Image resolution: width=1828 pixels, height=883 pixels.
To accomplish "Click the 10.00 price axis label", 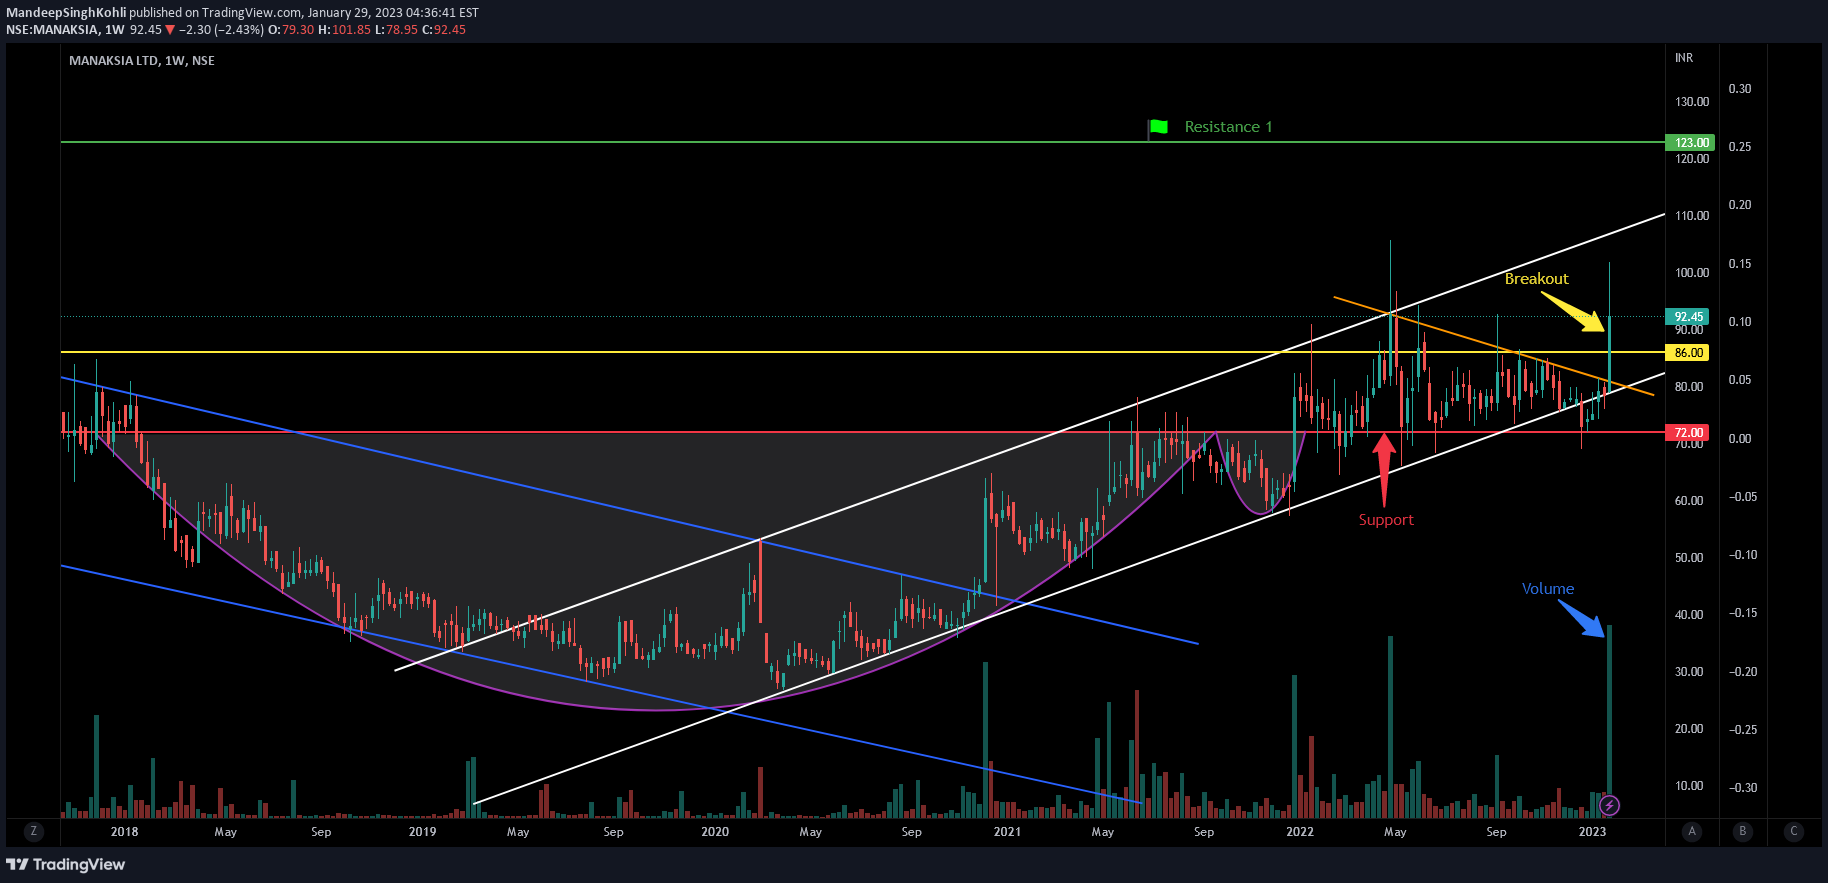I will [x=1689, y=786].
